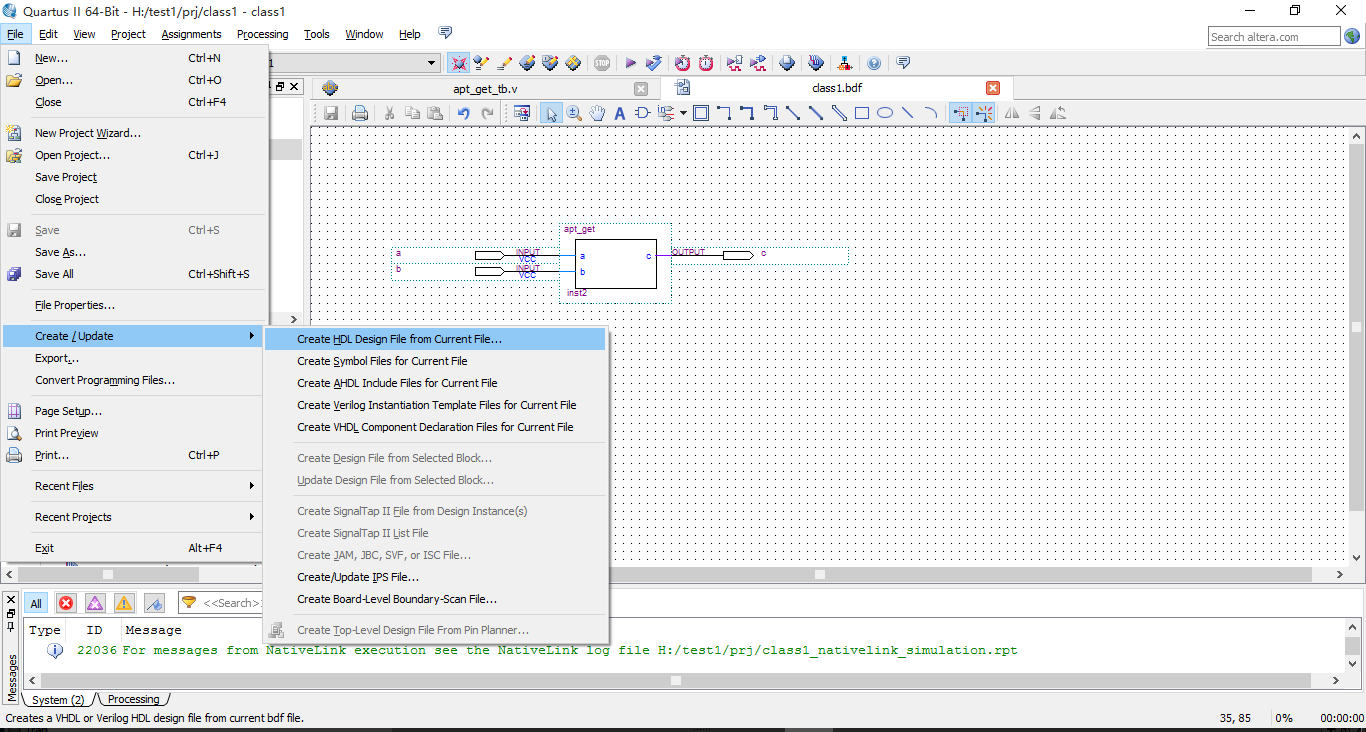Open the project revision dropdown

click(432, 63)
